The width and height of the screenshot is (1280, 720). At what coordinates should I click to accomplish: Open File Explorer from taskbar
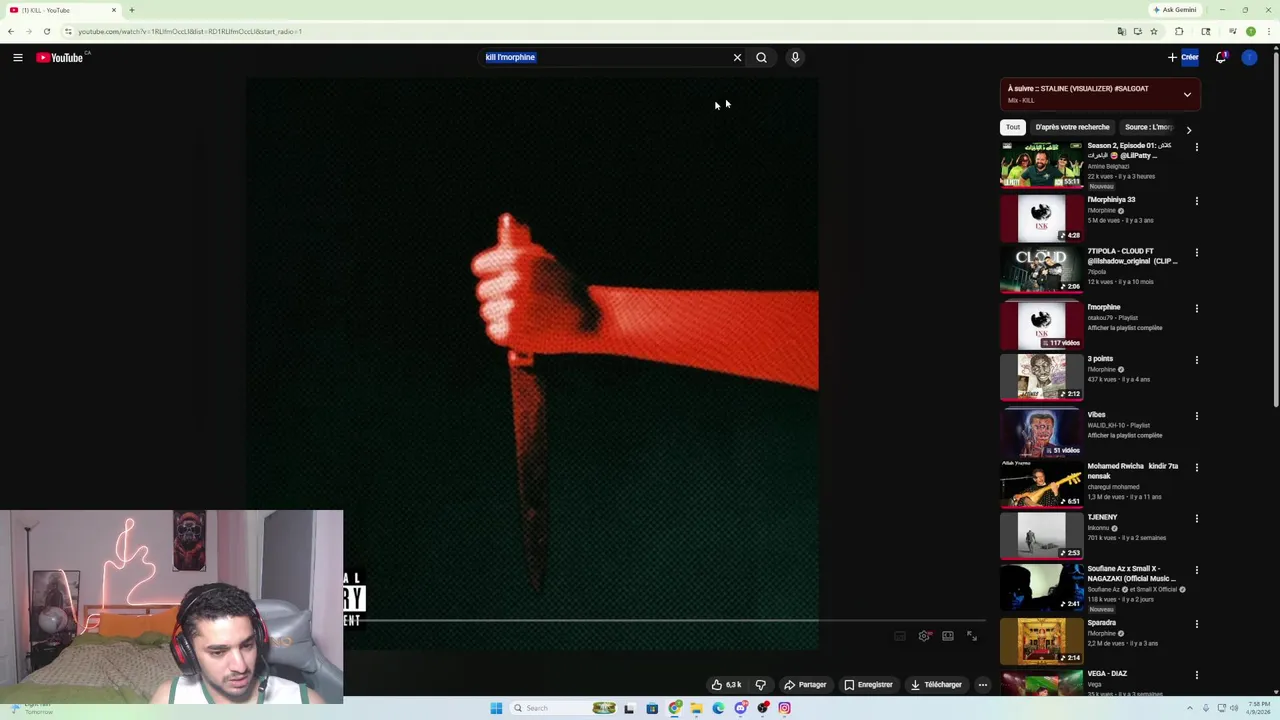696,708
